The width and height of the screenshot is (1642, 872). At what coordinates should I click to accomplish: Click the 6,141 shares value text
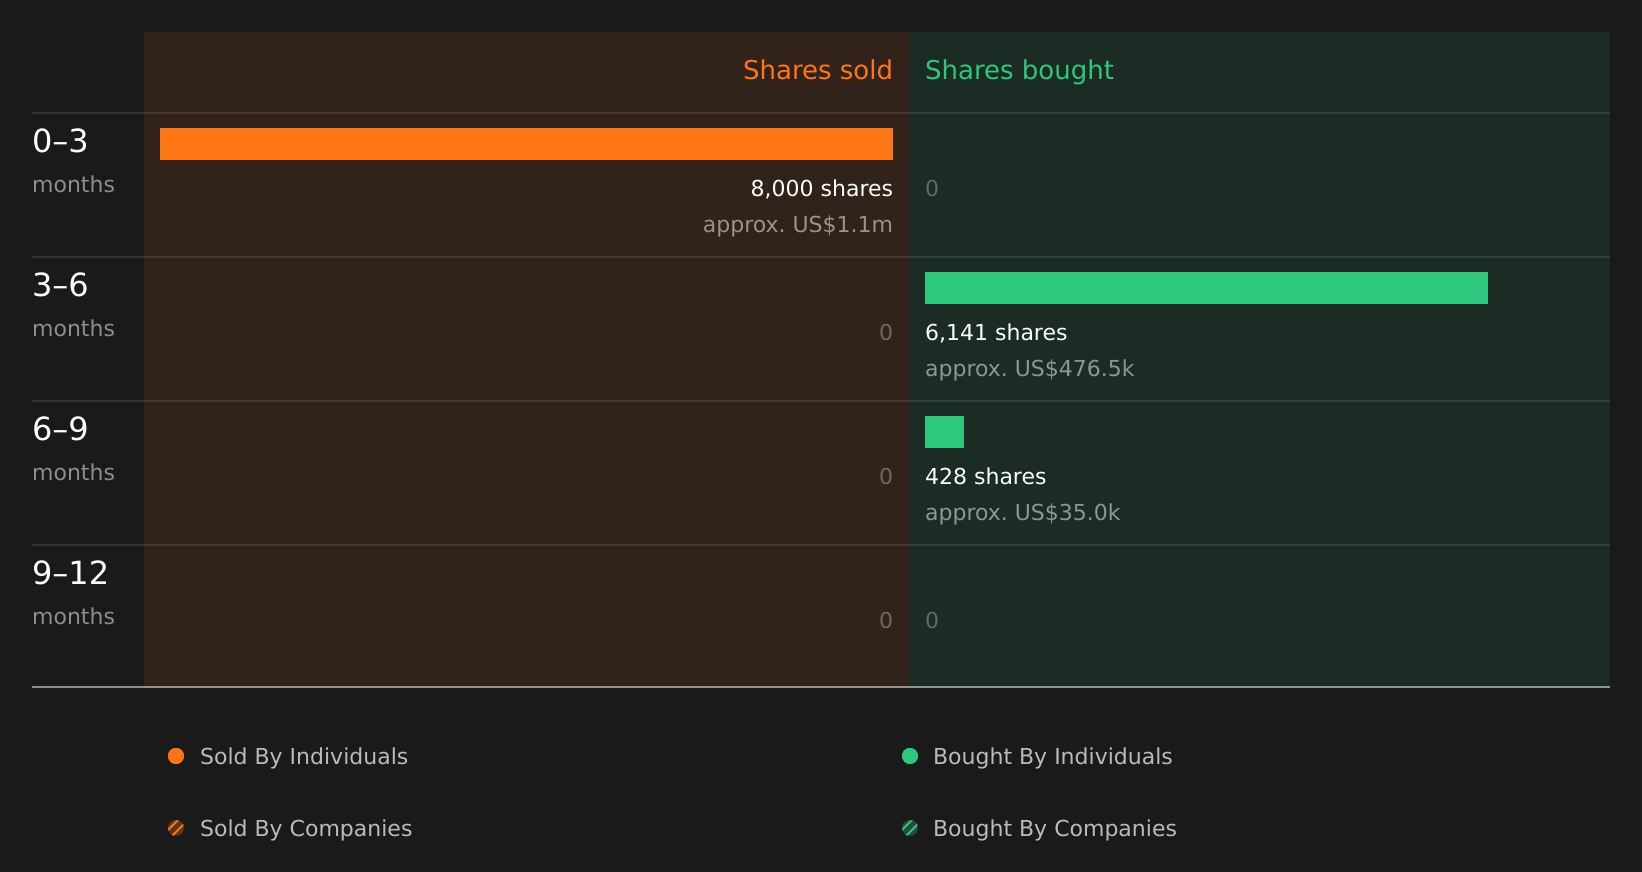click(x=996, y=332)
